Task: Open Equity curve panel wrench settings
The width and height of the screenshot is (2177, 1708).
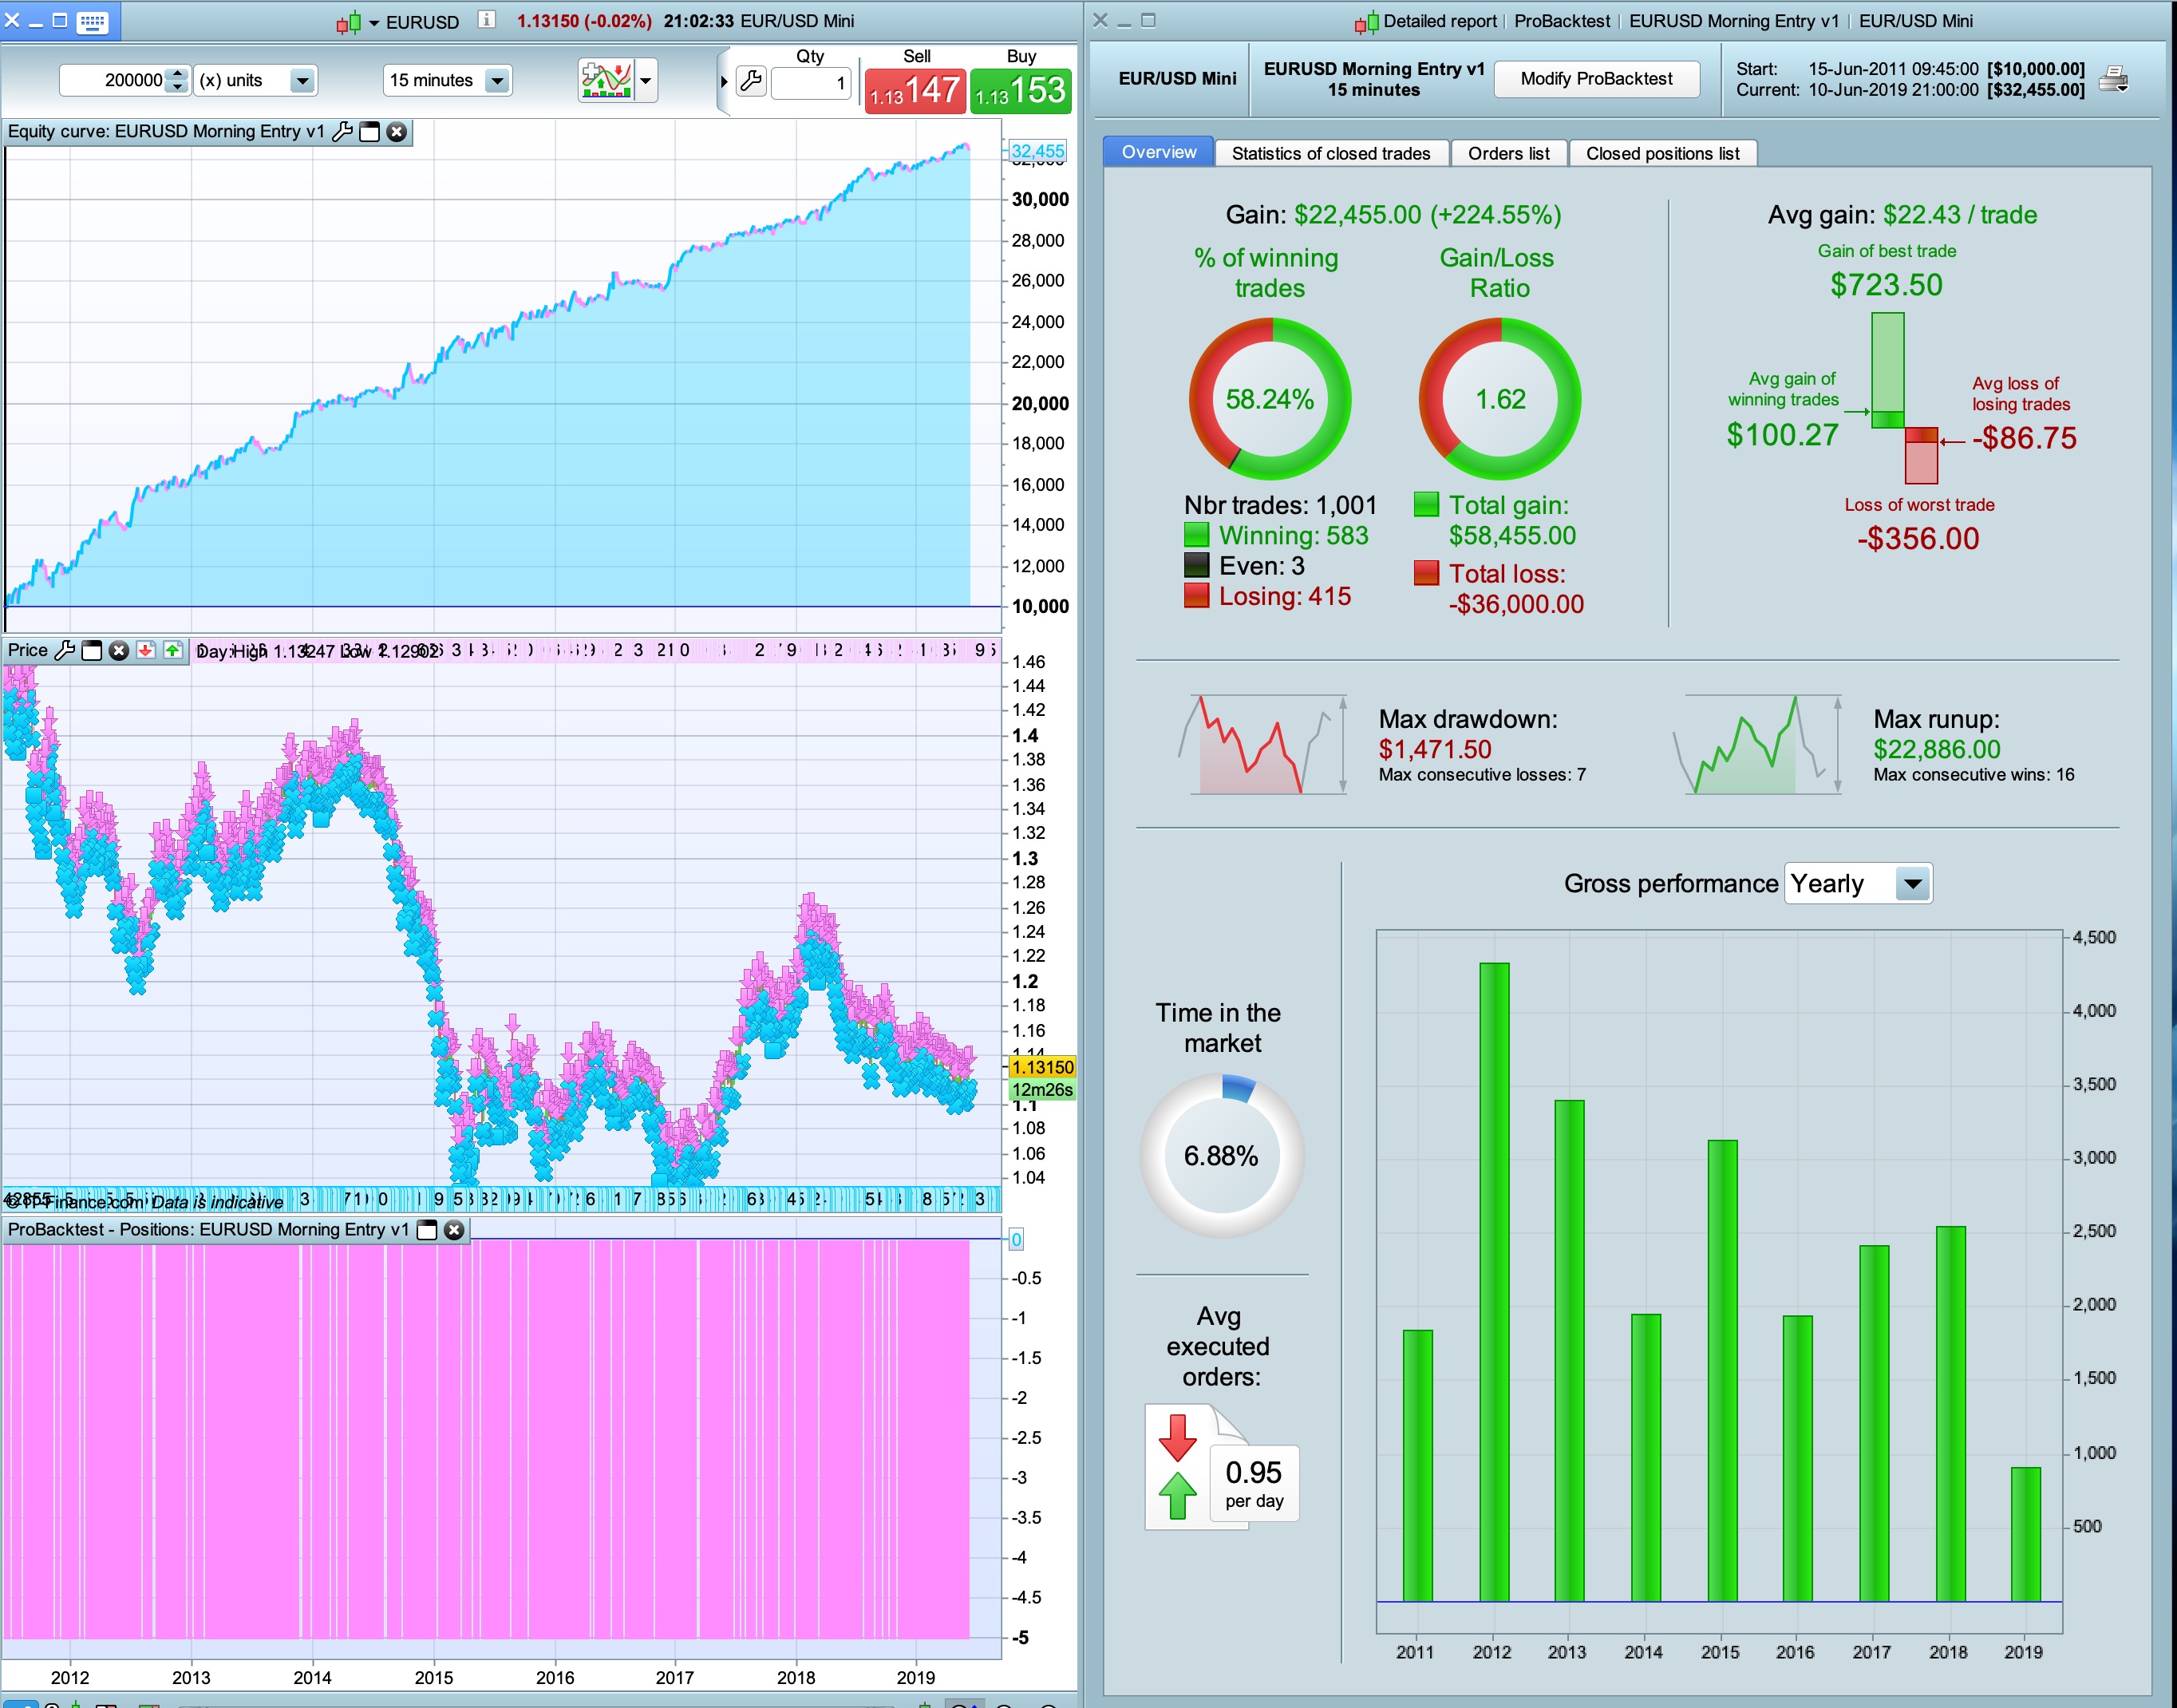Action: pyautogui.click(x=342, y=132)
